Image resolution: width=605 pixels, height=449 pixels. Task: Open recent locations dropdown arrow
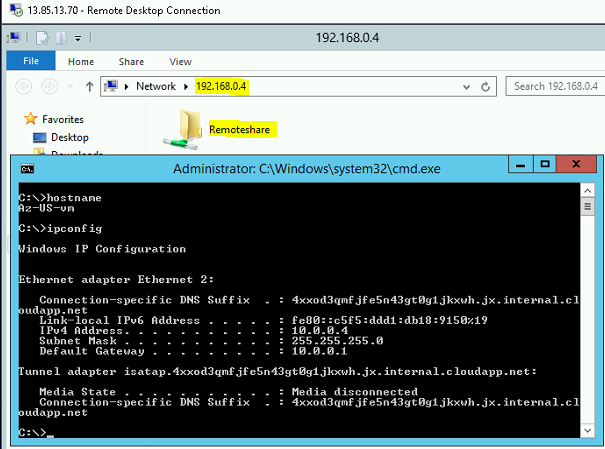click(70, 86)
